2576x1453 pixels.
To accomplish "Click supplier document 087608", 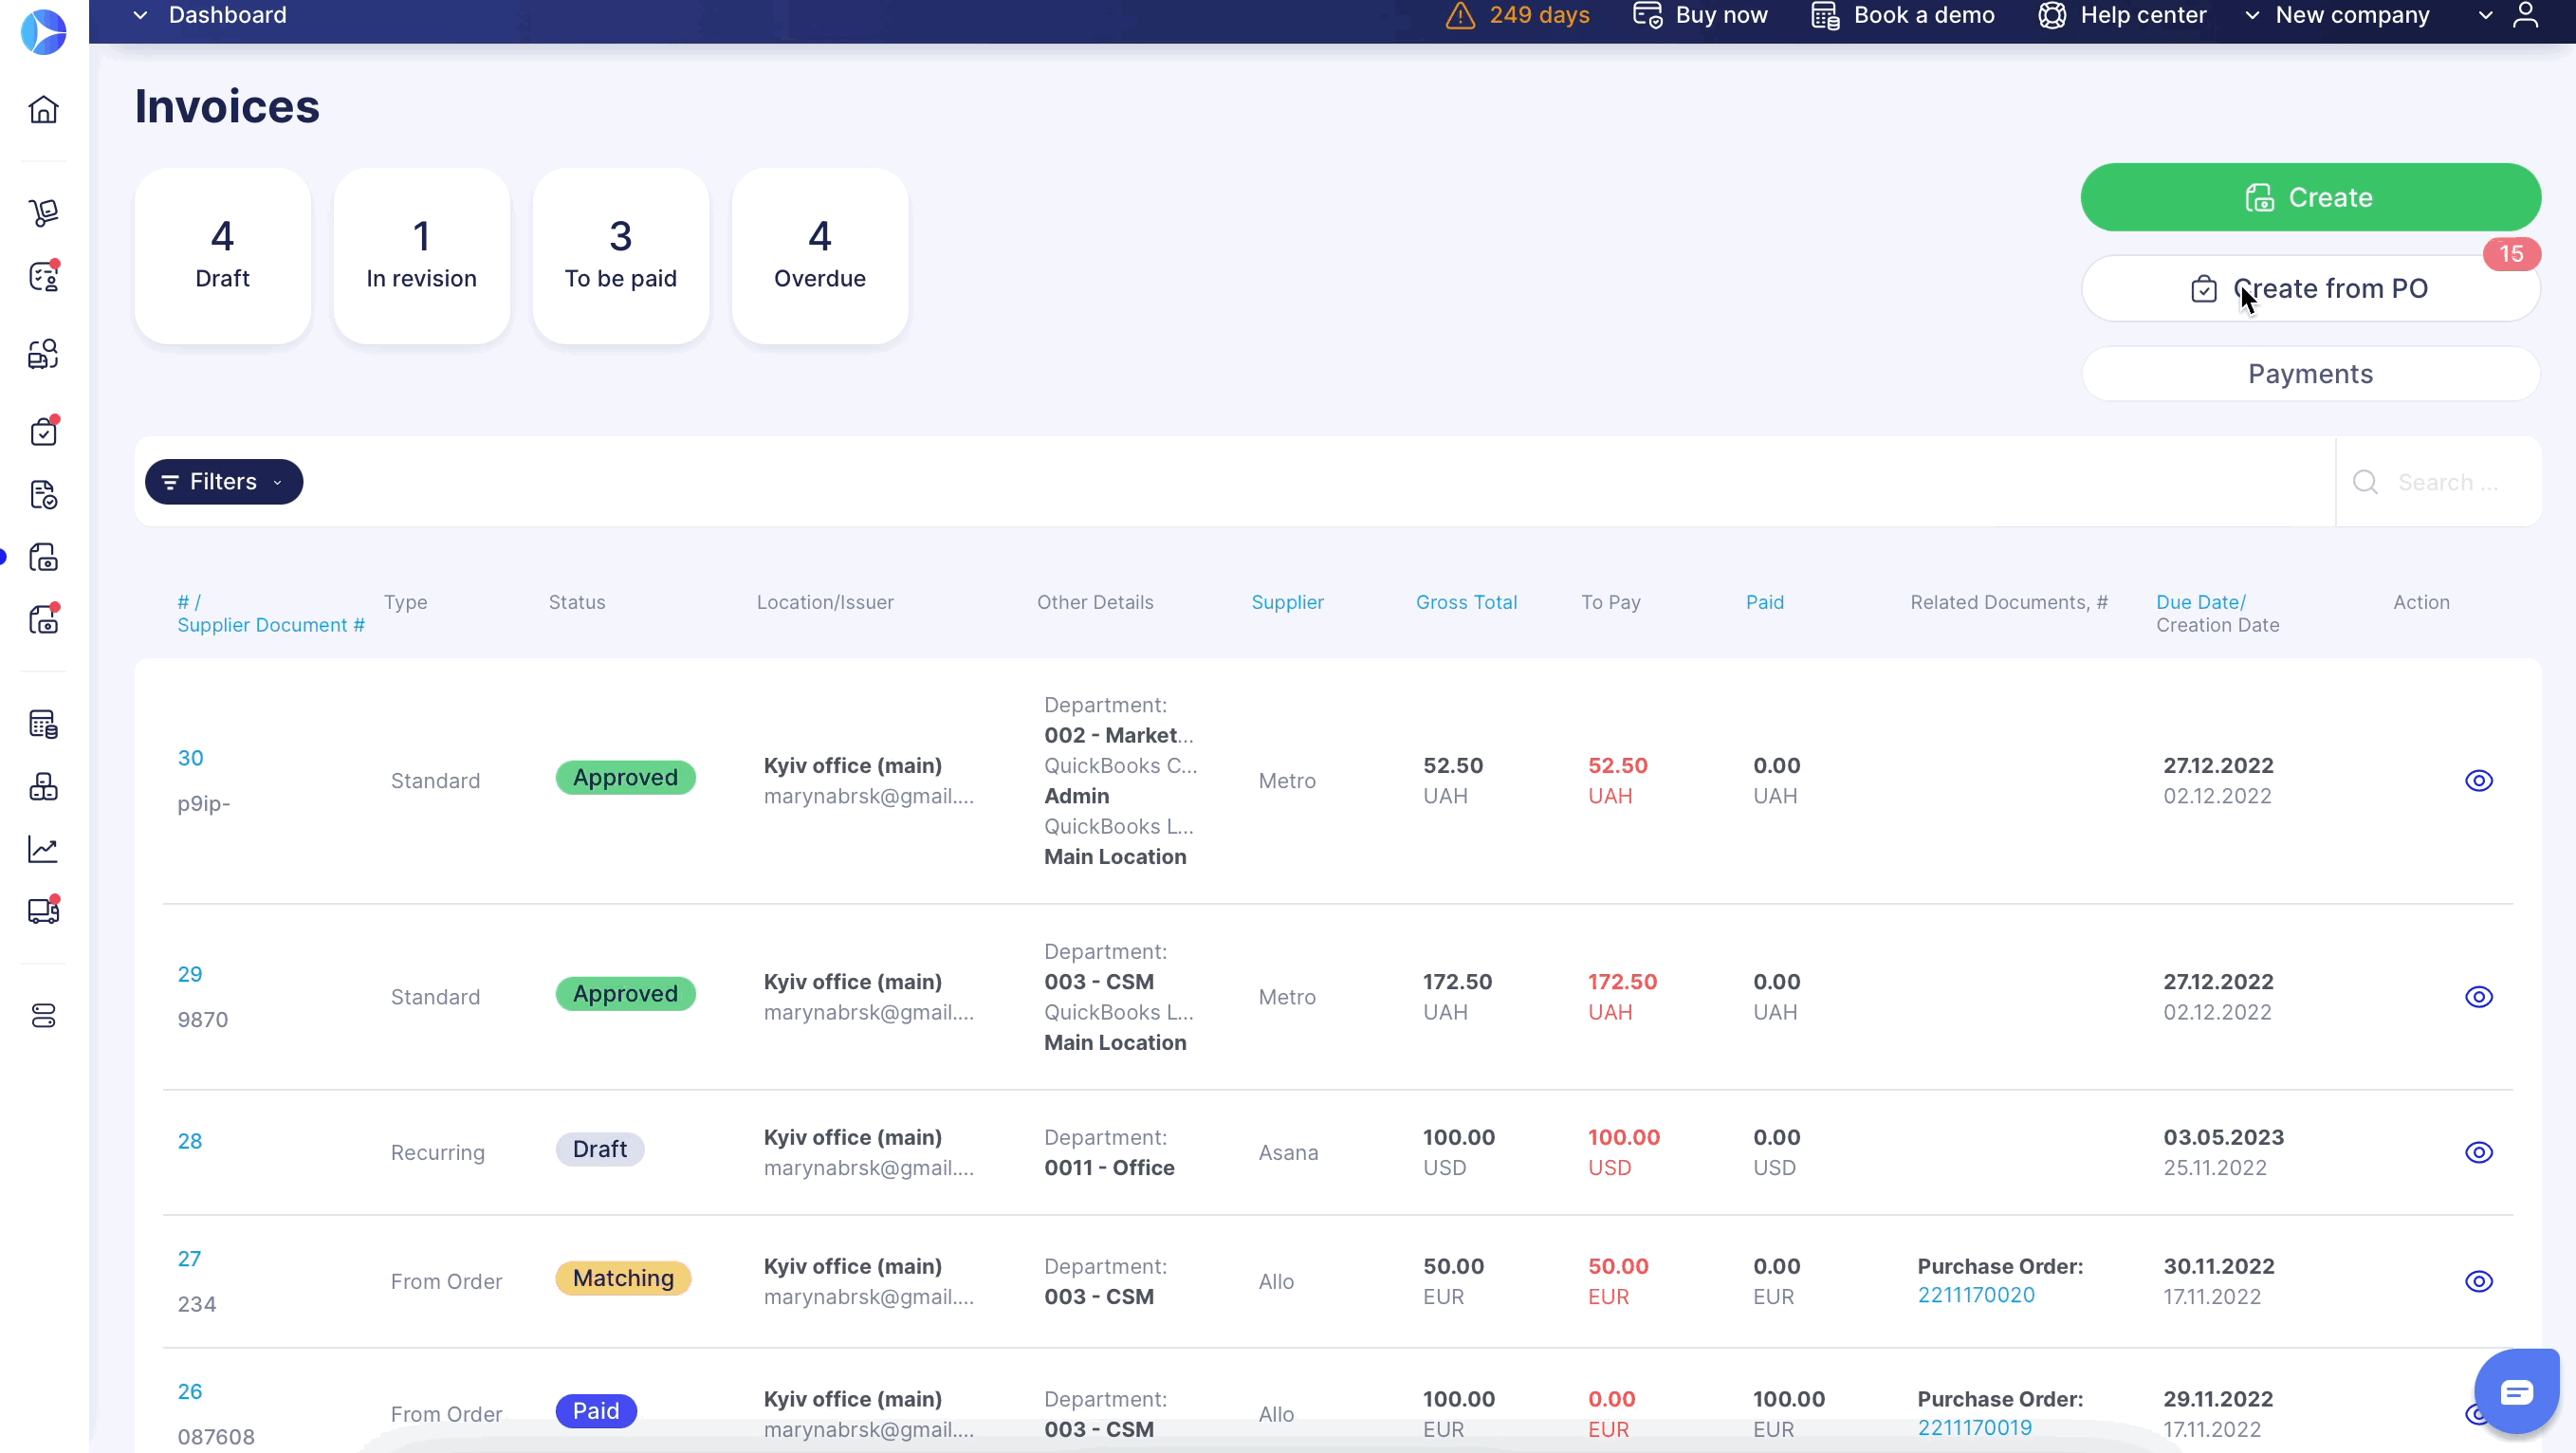I will 216,1437.
